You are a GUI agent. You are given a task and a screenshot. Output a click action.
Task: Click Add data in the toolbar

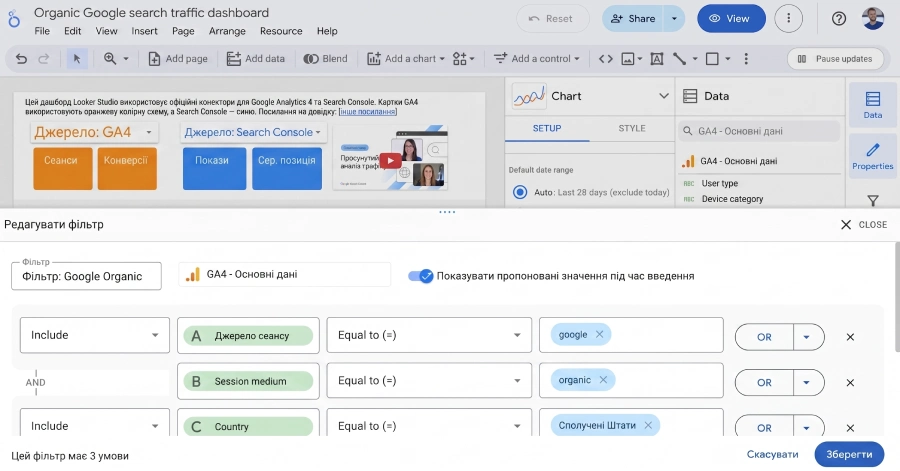255,59
